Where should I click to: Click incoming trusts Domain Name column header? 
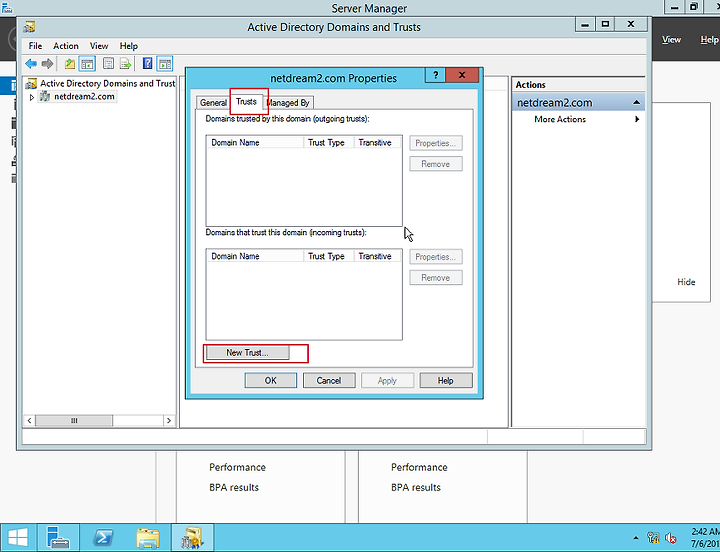pyautogui.click(x=255, y=256)
